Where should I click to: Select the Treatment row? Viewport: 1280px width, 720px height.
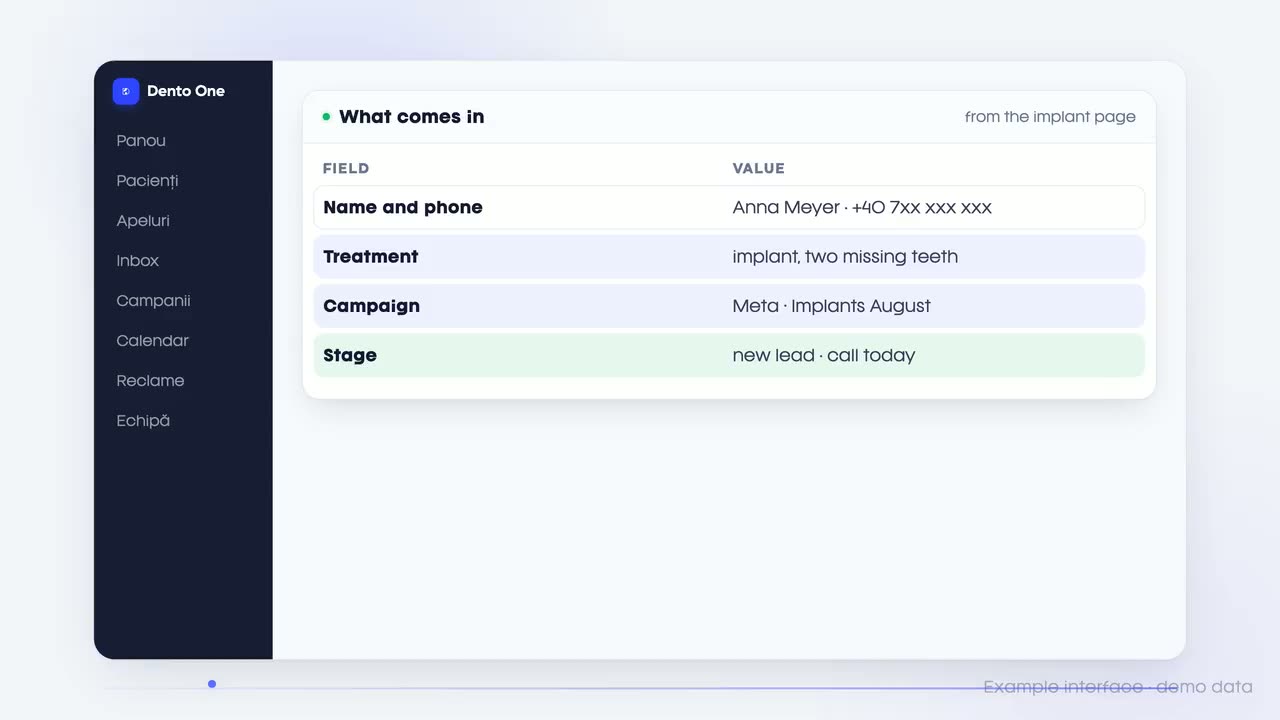[x=729, y=256]
